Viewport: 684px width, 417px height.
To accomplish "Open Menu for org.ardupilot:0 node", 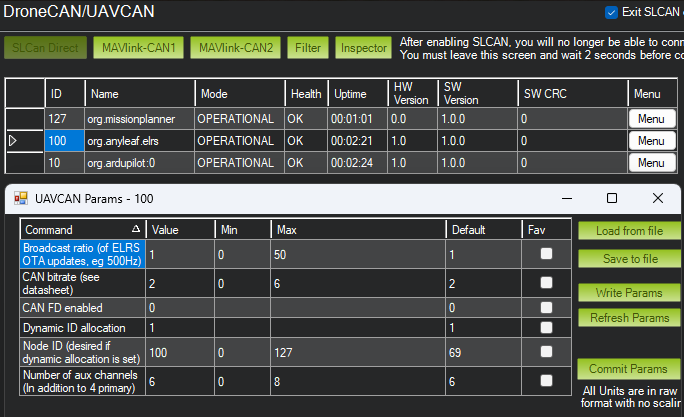I will click(x=652, y=163).
